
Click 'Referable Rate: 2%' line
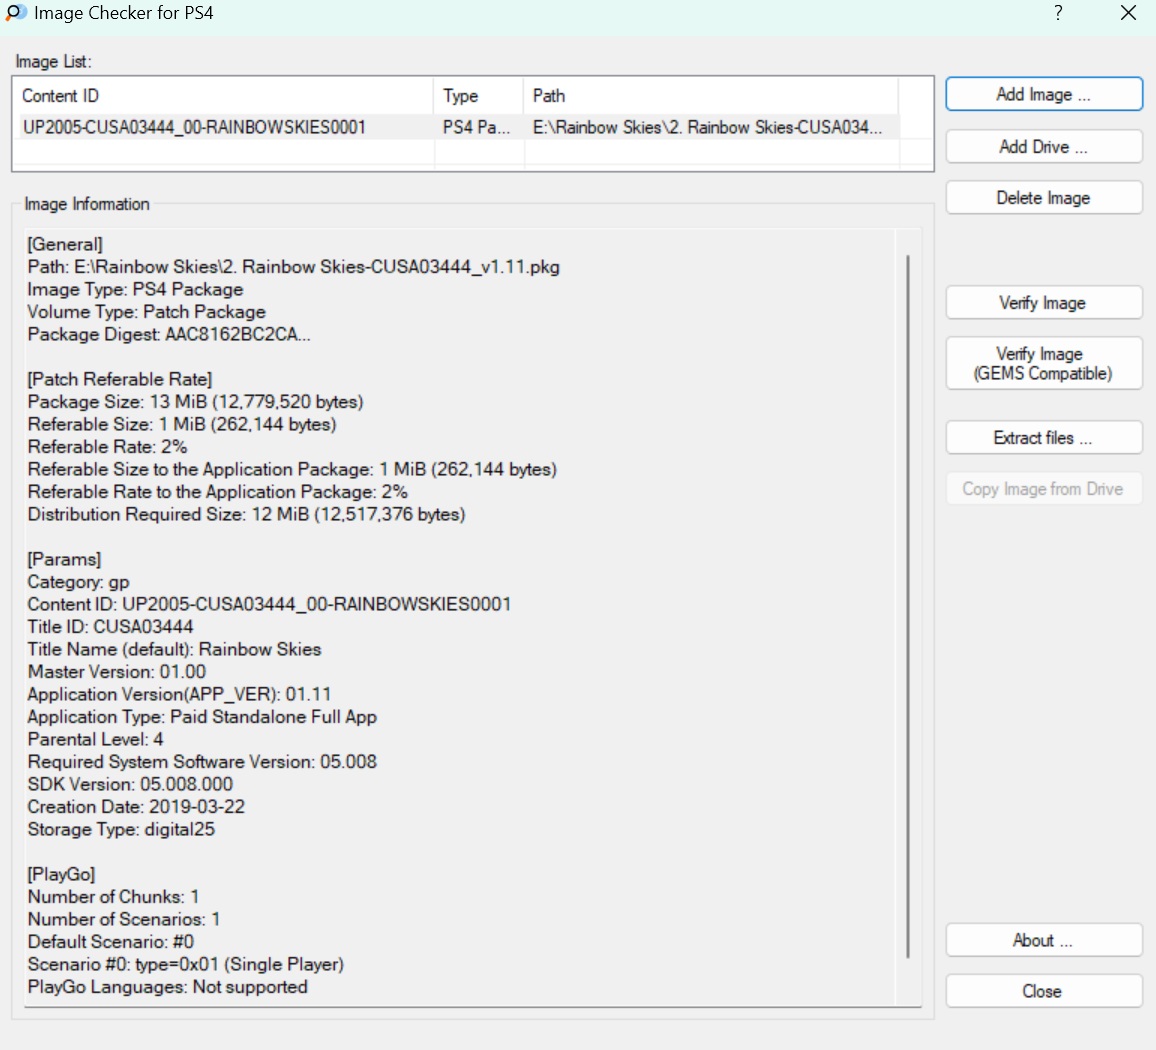107,447
